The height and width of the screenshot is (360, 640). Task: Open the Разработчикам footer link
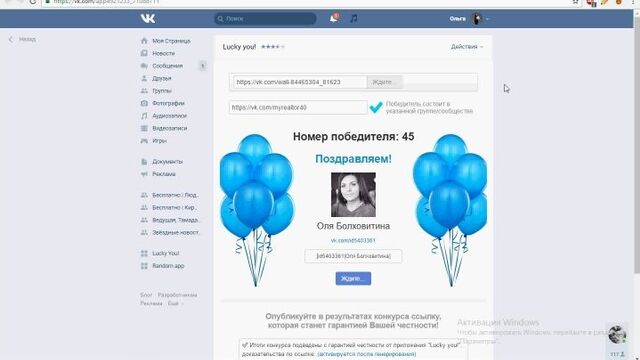click(x=177, y=295)
